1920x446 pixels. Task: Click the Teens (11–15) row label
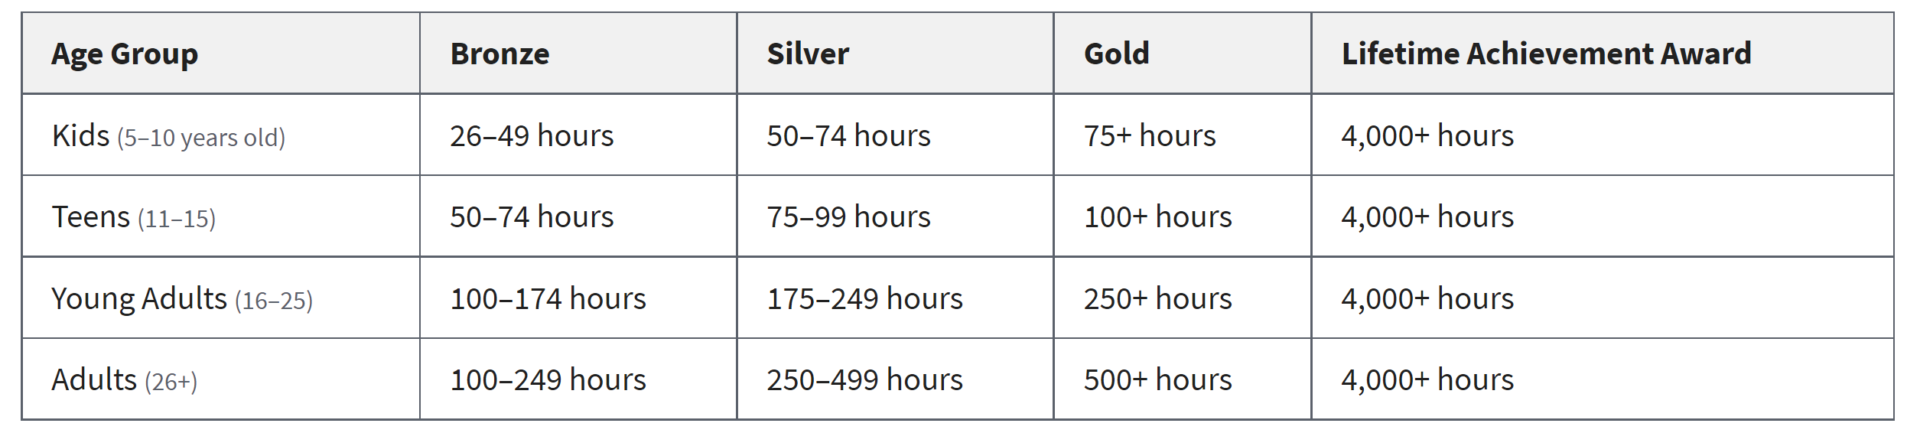pos(221,216)
